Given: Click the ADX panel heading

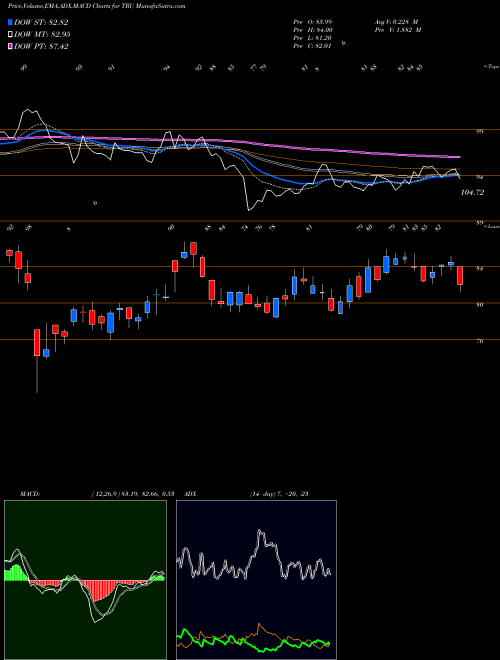Looking at the screenshot, I should [x=191, y=494].
